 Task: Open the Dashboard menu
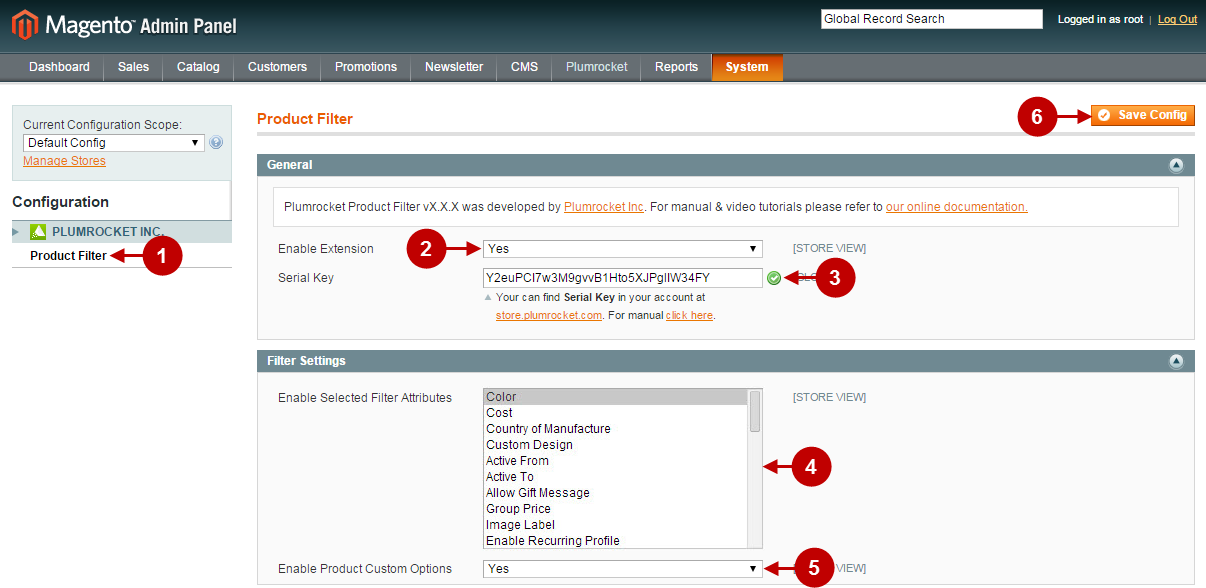pyautogui.click(x=59, y=67)
